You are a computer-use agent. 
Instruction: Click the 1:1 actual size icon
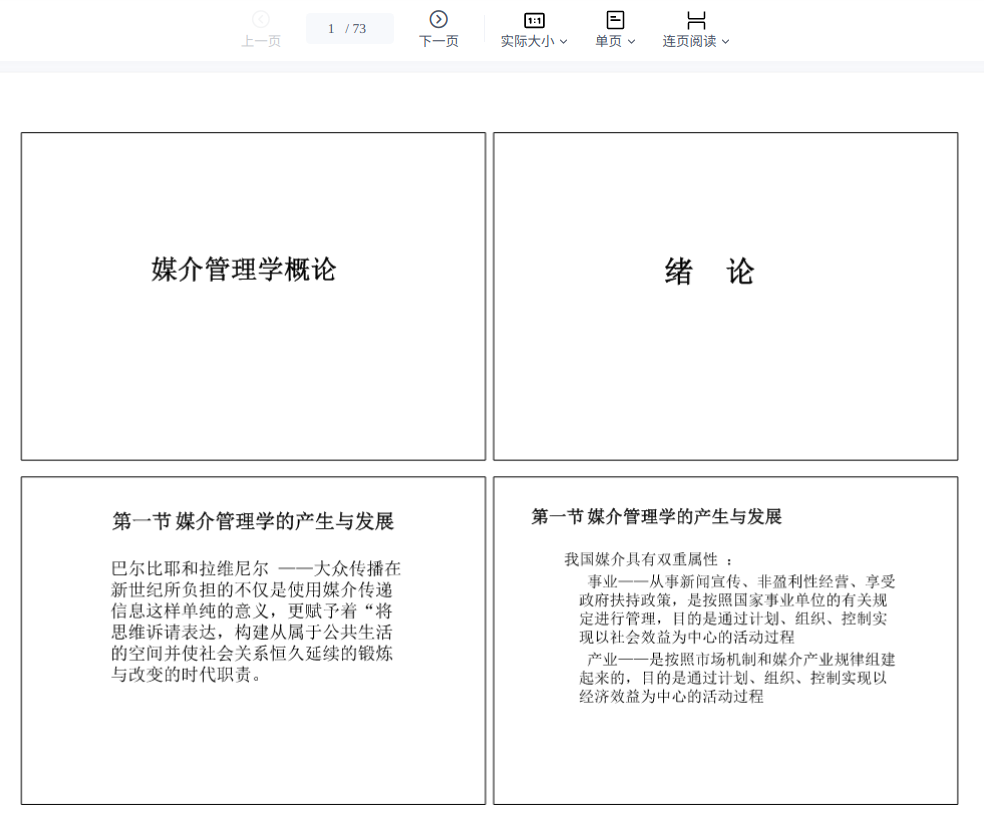pyautogui.click(x=534, y=20)
